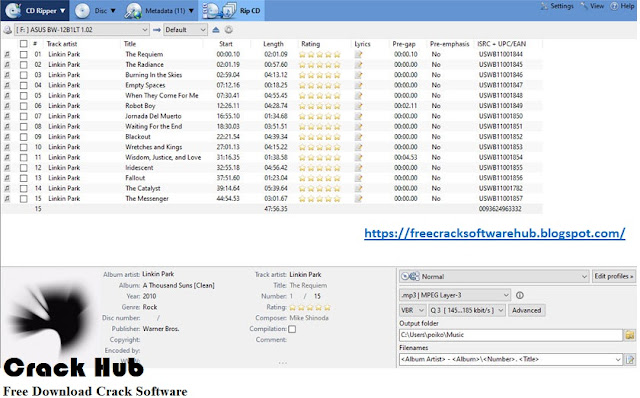Open the Disc menu
This screenshot has height=398, width=640.
(x=96, y=11)
